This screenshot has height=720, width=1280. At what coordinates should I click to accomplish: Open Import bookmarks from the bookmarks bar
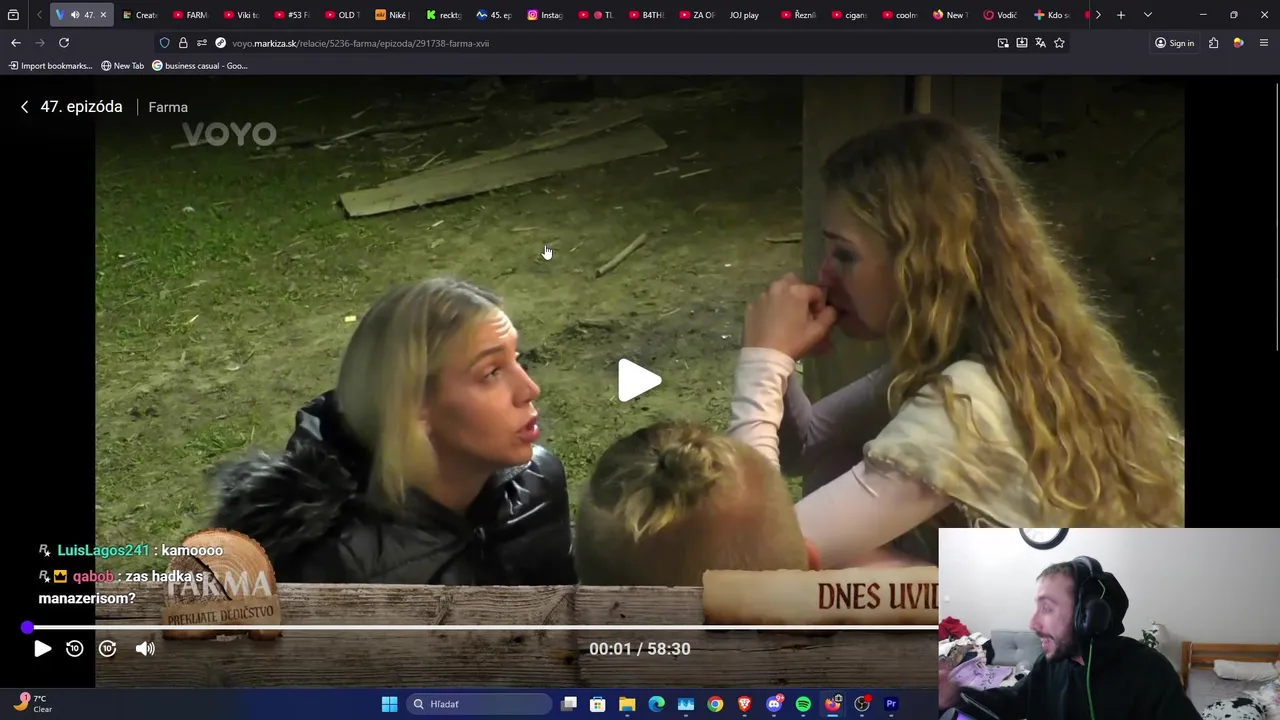(50, 66)
